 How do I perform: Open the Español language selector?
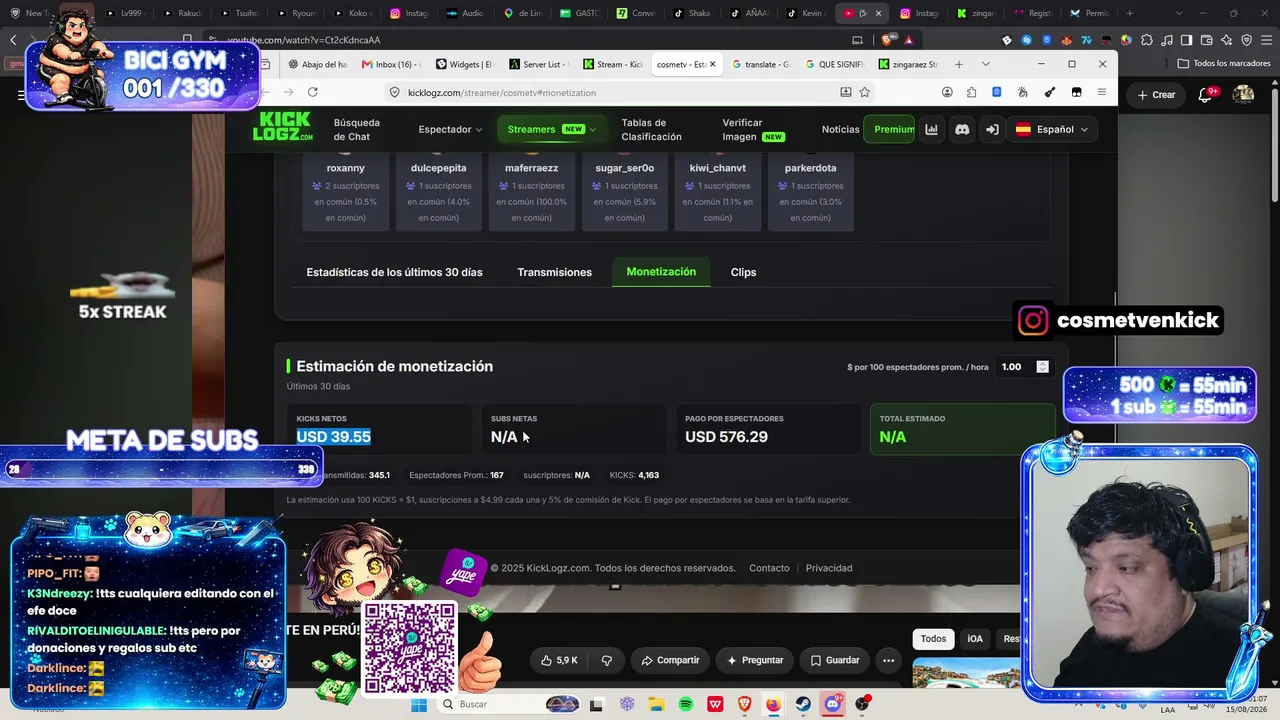point(1052,129)
